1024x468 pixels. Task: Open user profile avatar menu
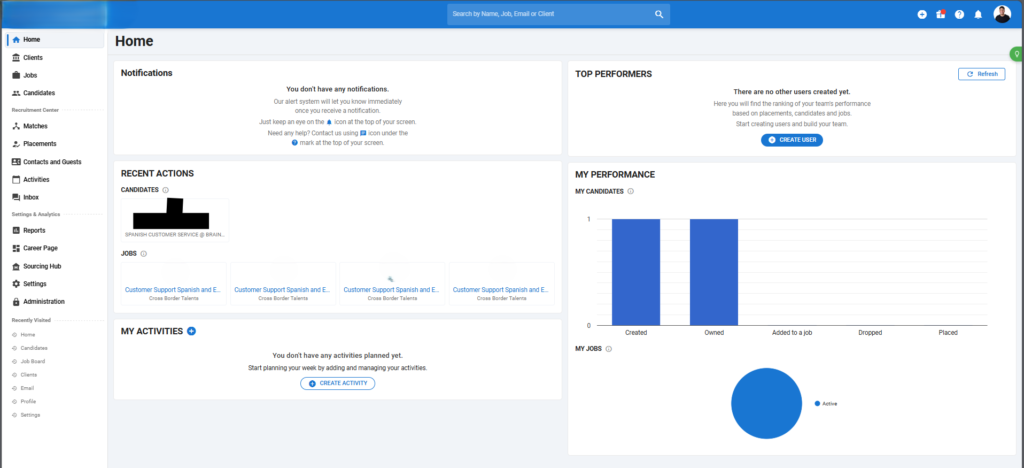[x=1002, y=14]
